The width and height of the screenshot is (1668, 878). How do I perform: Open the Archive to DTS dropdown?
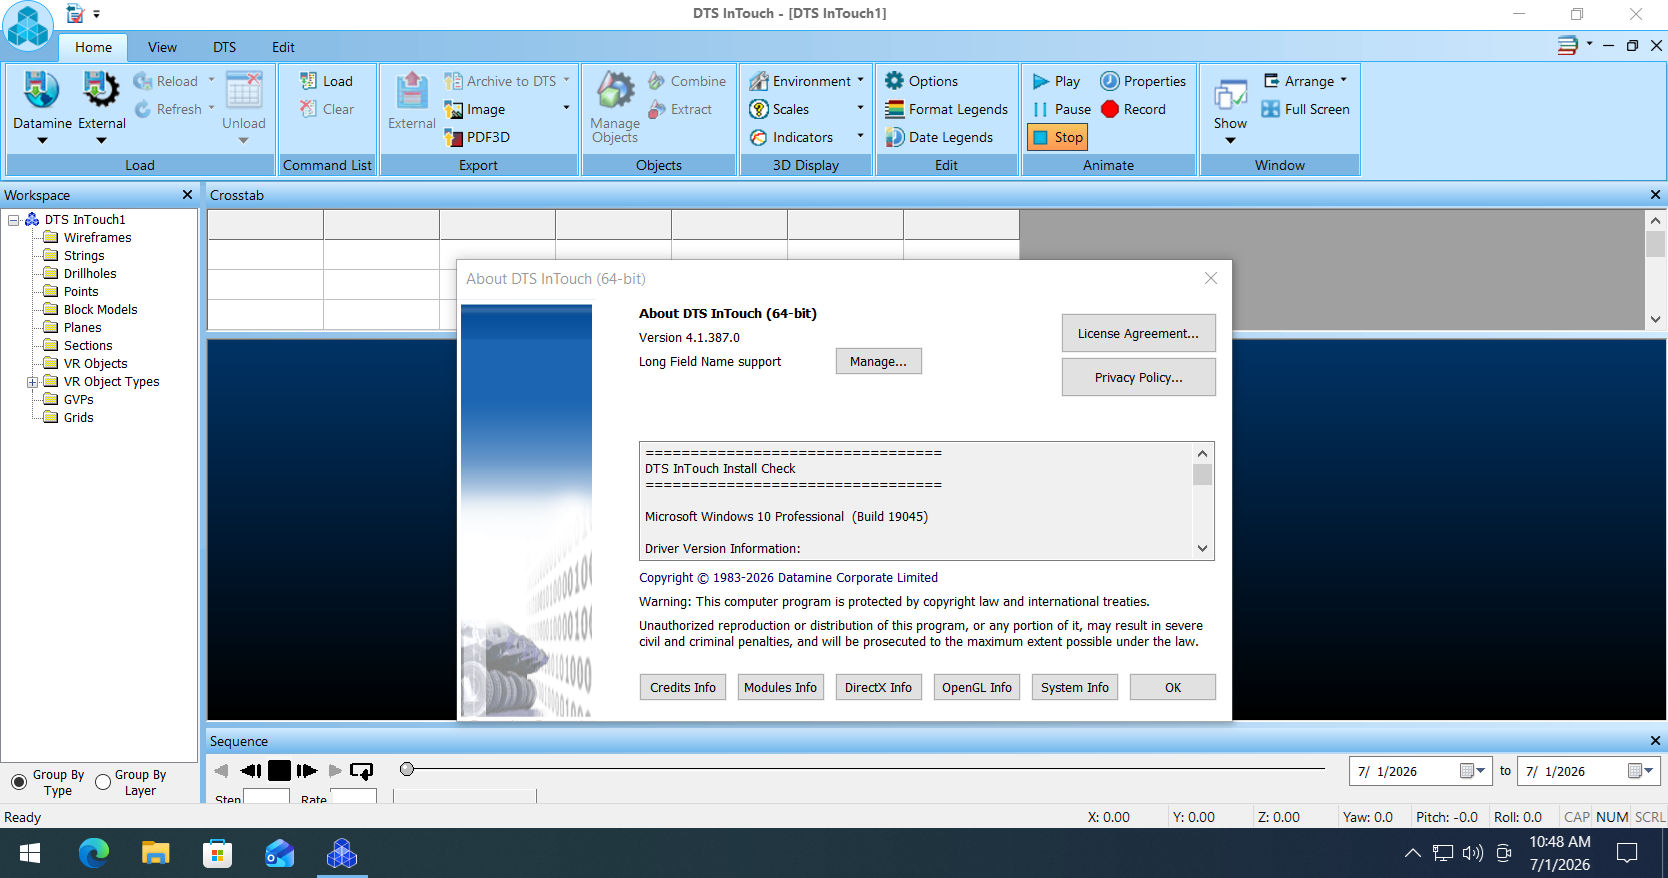point(566,80)
